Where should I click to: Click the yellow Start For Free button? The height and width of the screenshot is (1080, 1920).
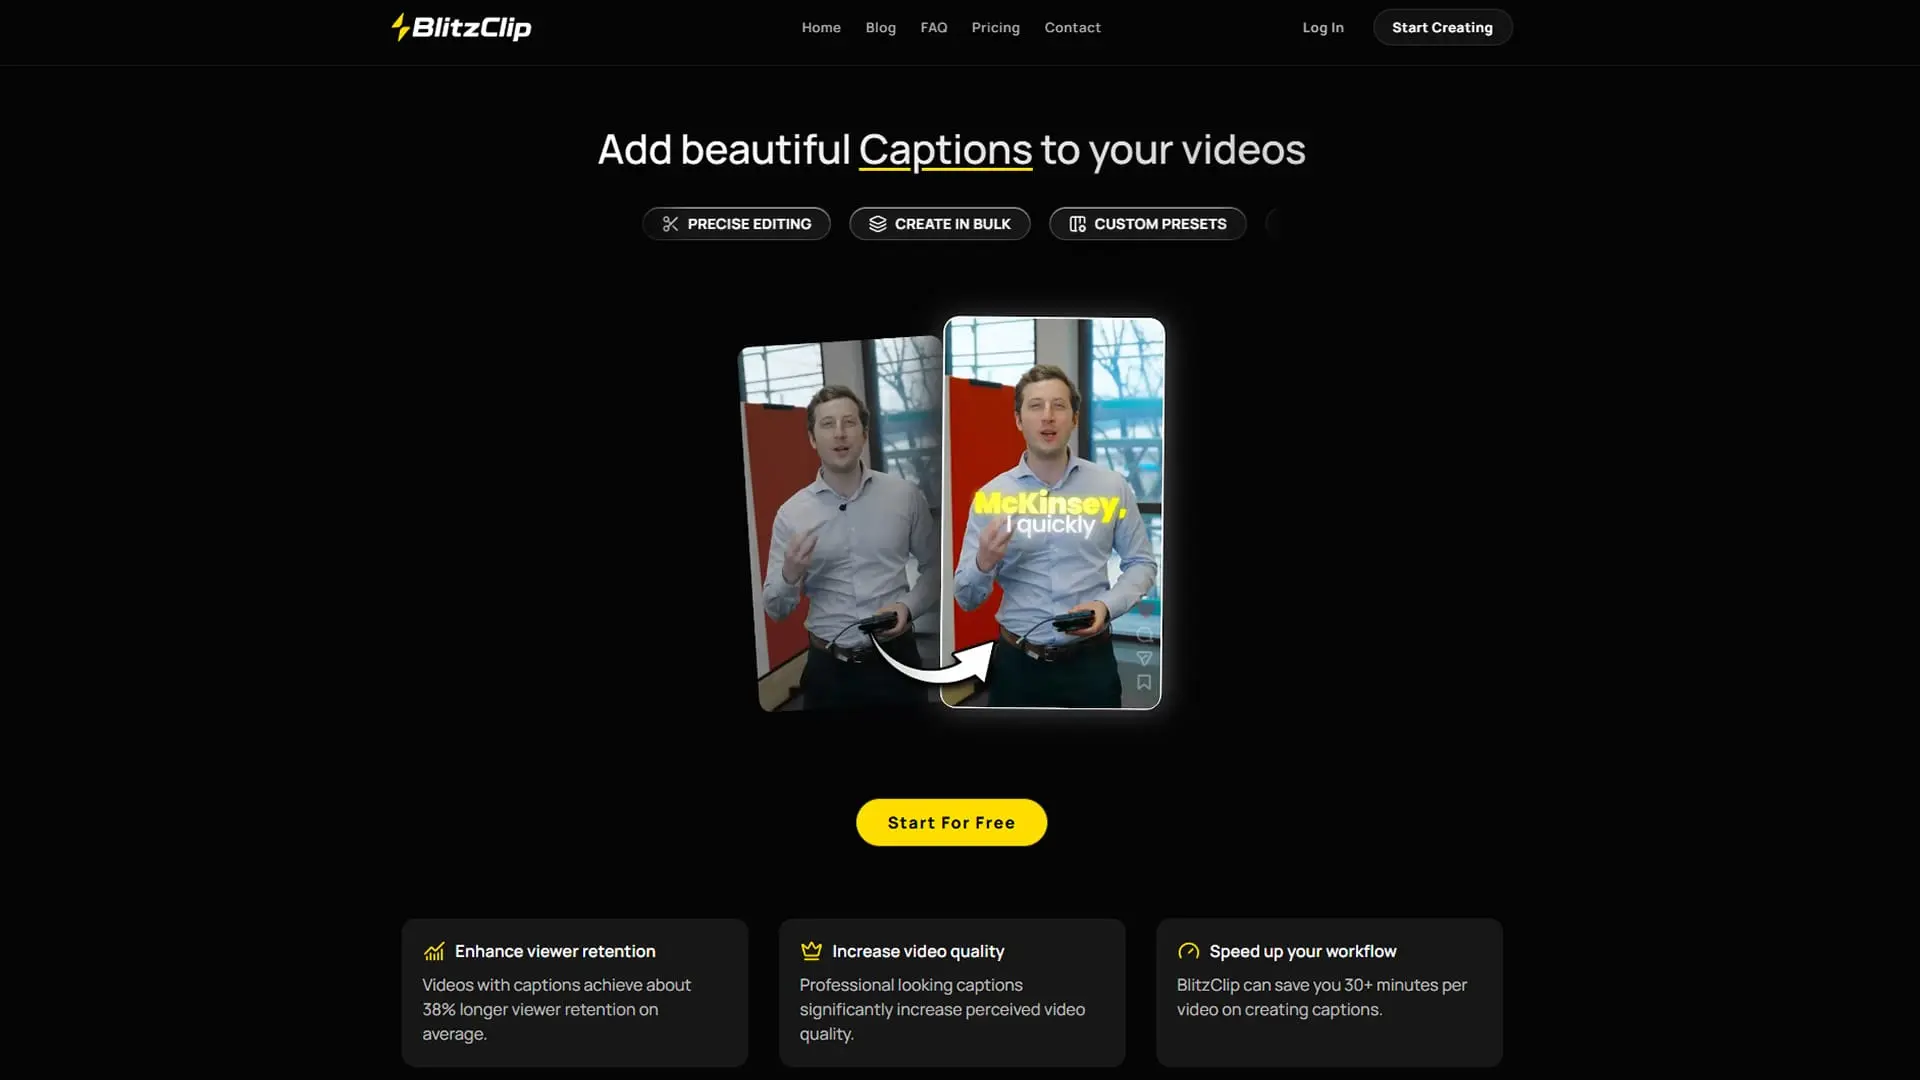tap(951, 822)
